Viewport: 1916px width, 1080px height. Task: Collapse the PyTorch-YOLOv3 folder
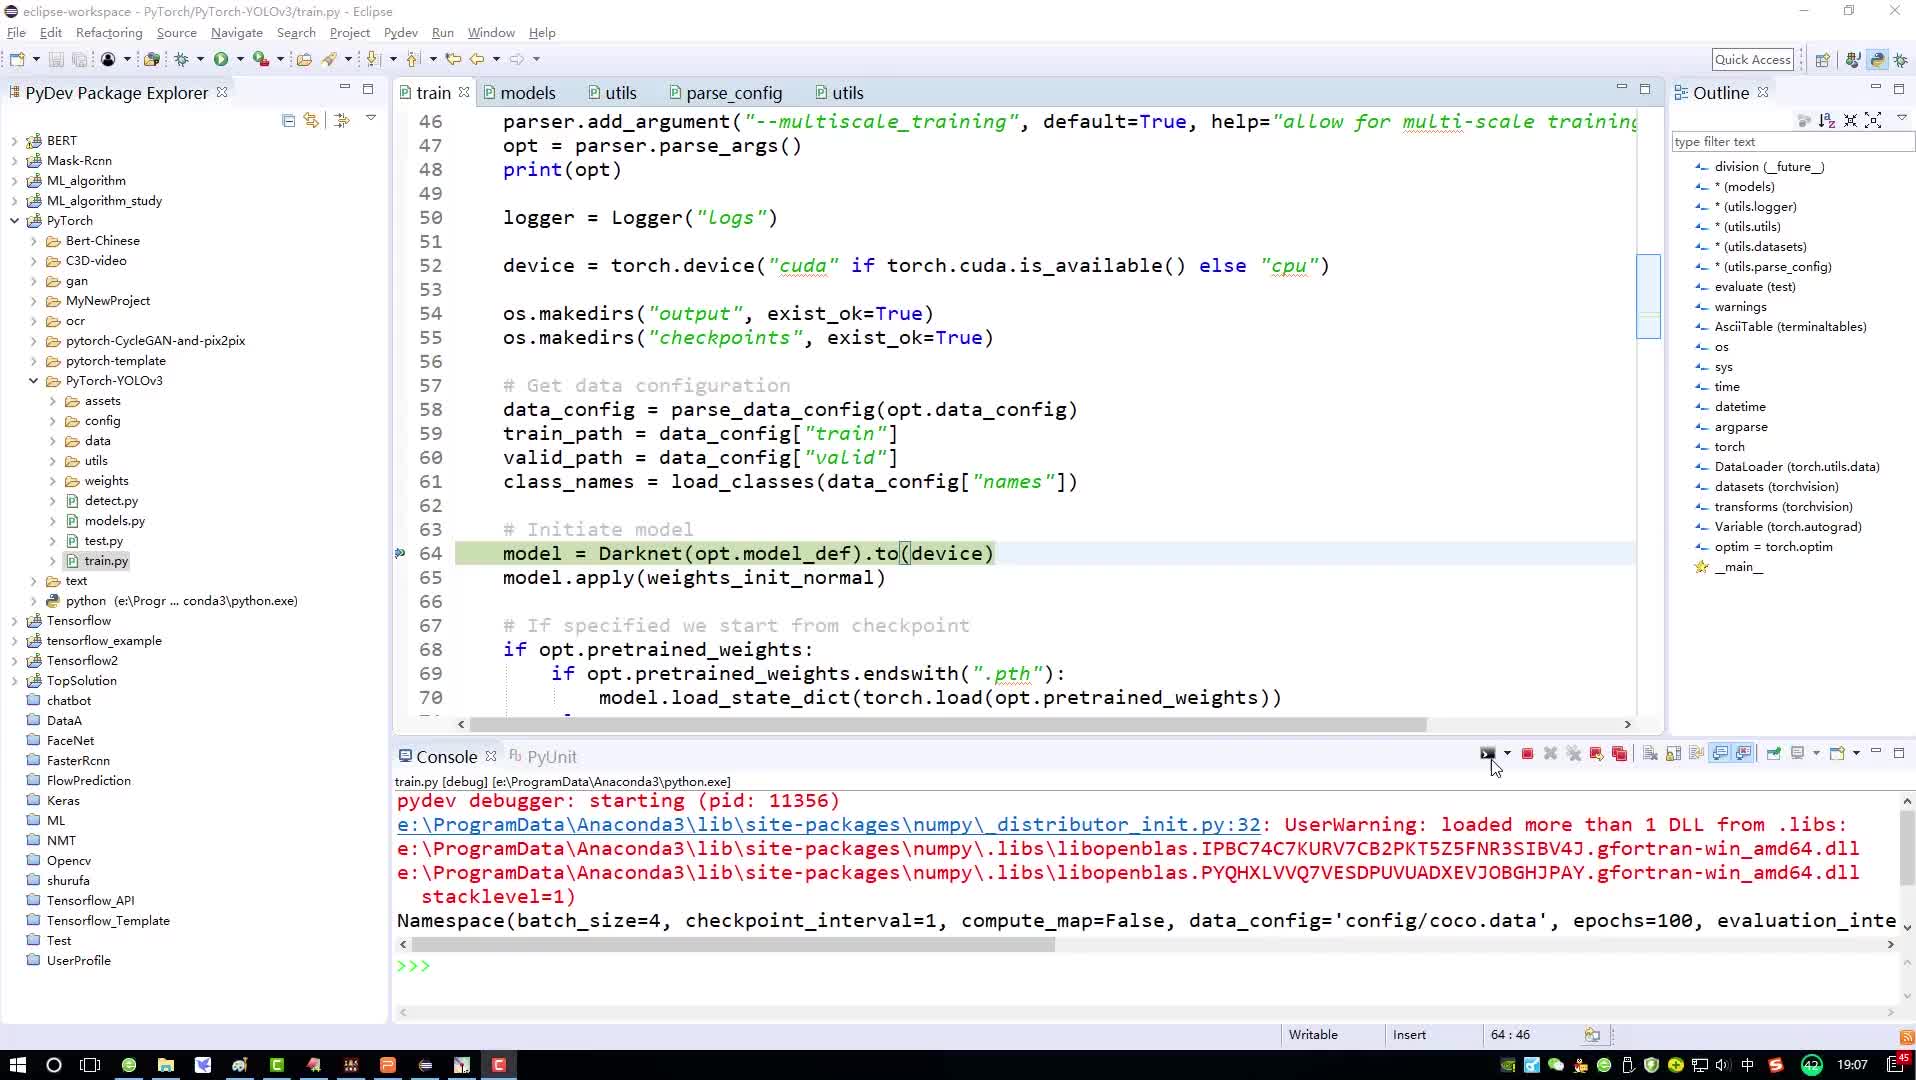tap(33, 381)
